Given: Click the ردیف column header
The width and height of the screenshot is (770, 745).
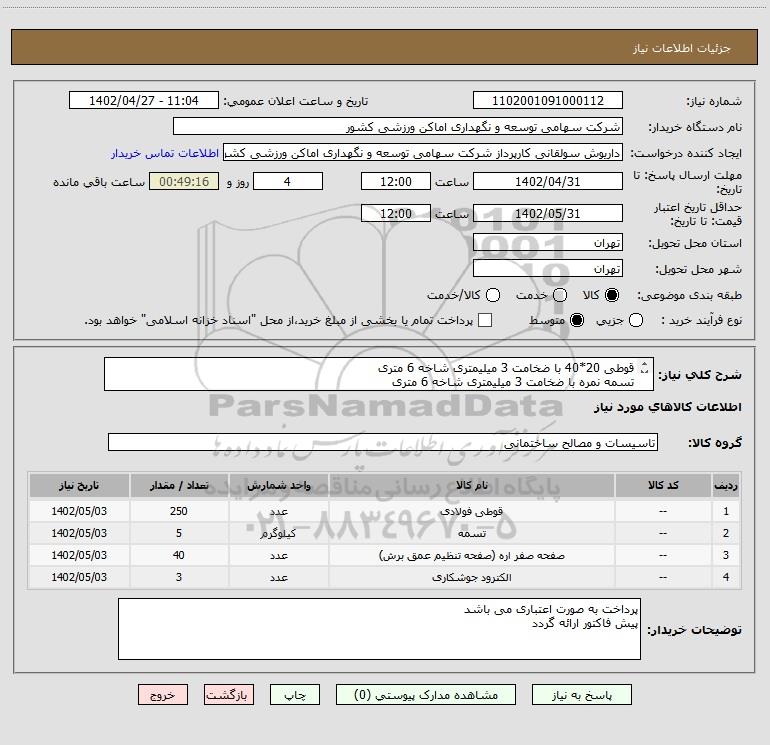Looking at the screenshot, I should coord(726,485).
